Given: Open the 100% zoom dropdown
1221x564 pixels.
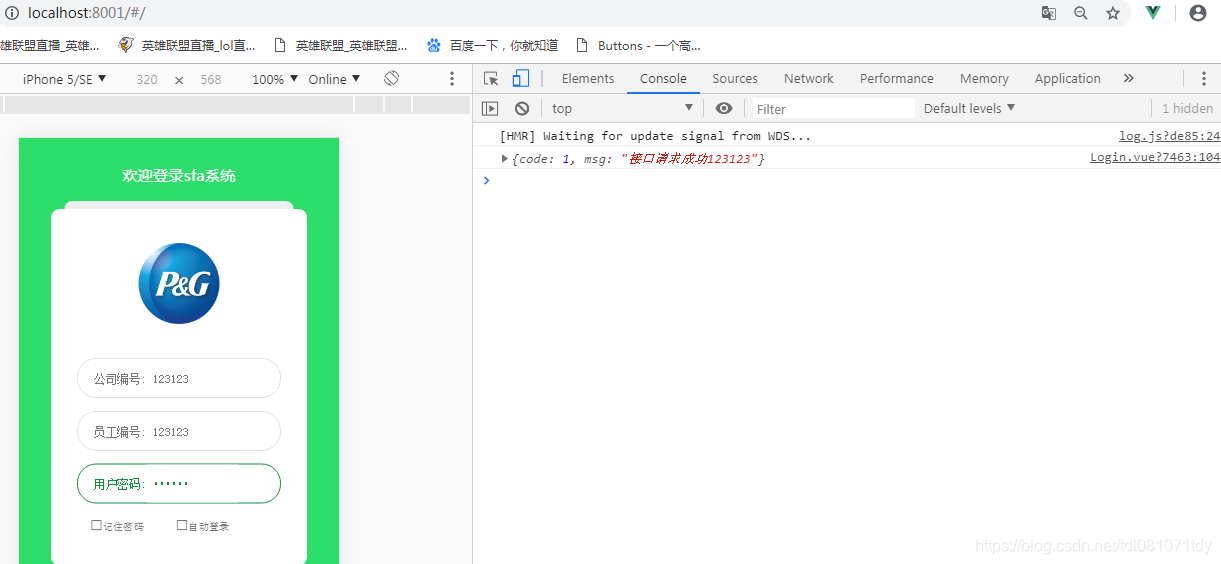Looking at the screenshot, I should (x=275, y=79).
